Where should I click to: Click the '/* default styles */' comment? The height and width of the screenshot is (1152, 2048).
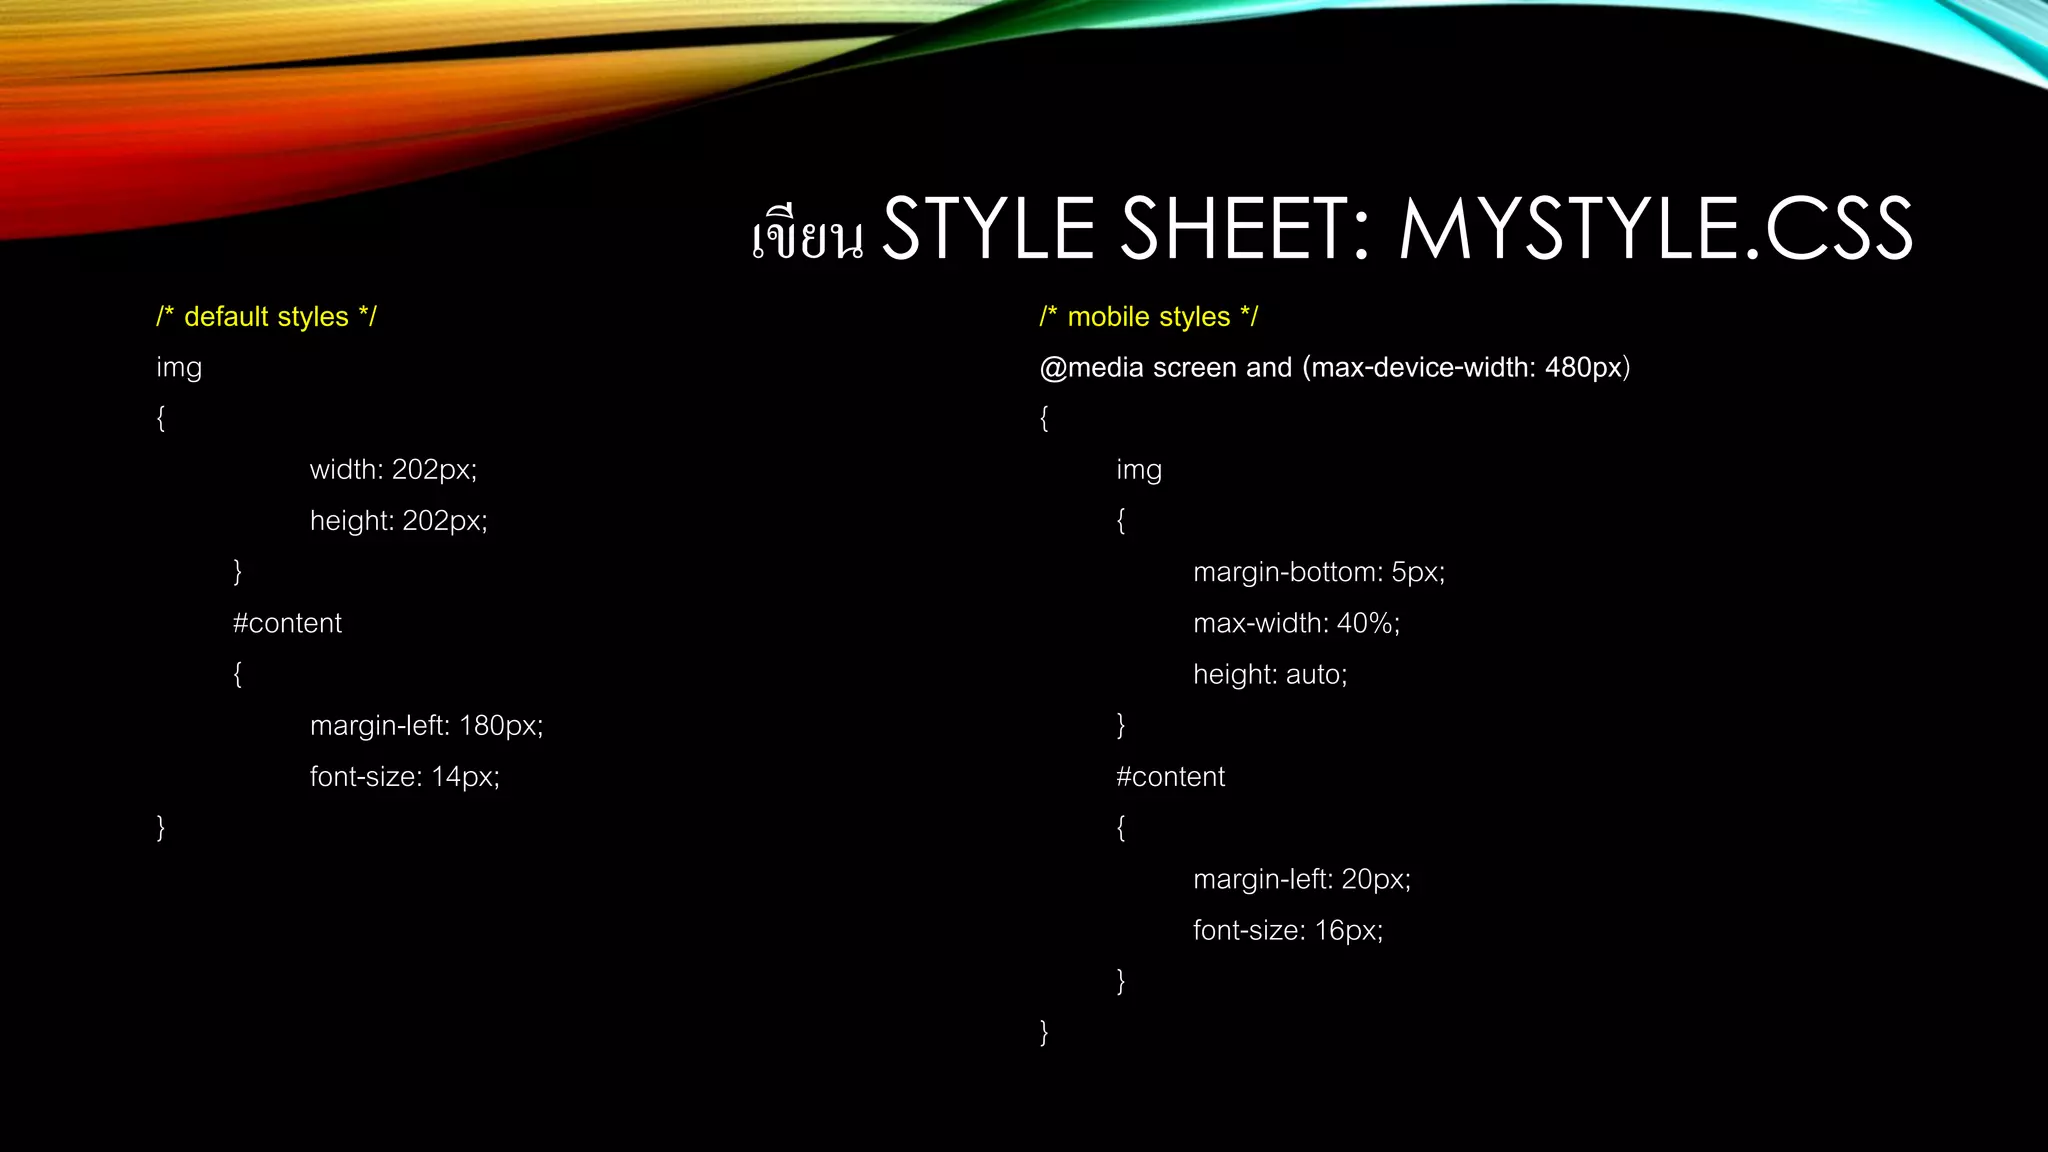click(266, 317)
